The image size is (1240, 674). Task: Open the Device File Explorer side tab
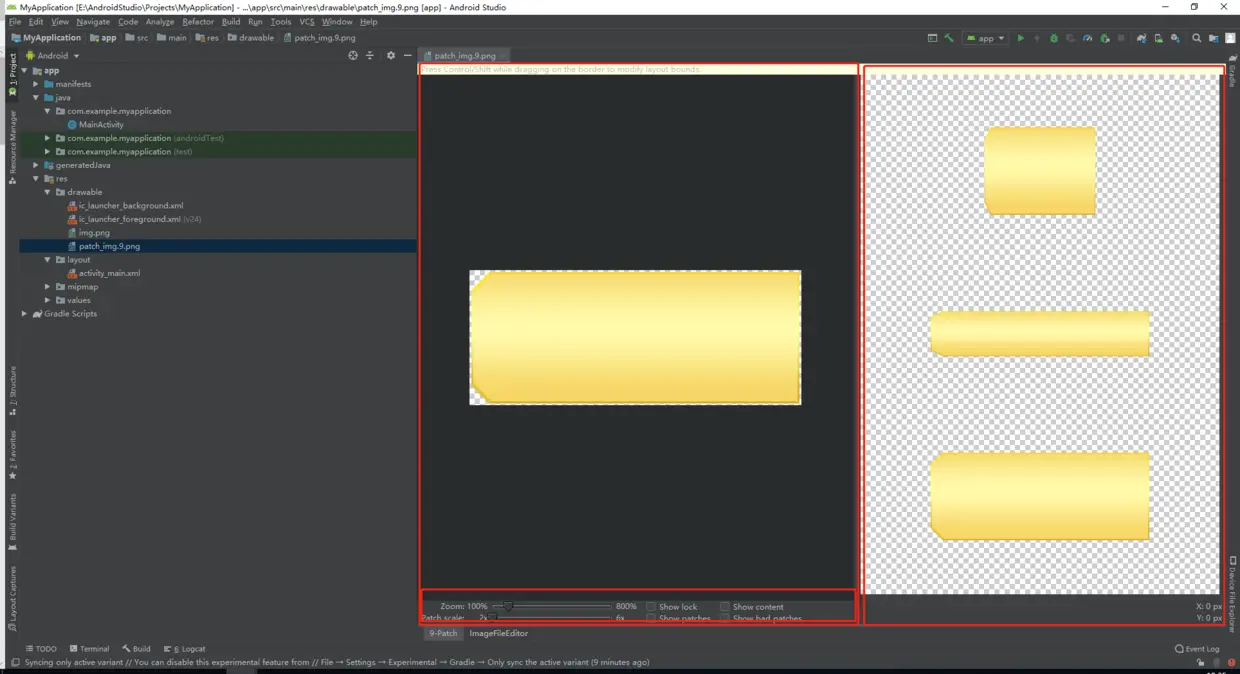point(1233,595)
